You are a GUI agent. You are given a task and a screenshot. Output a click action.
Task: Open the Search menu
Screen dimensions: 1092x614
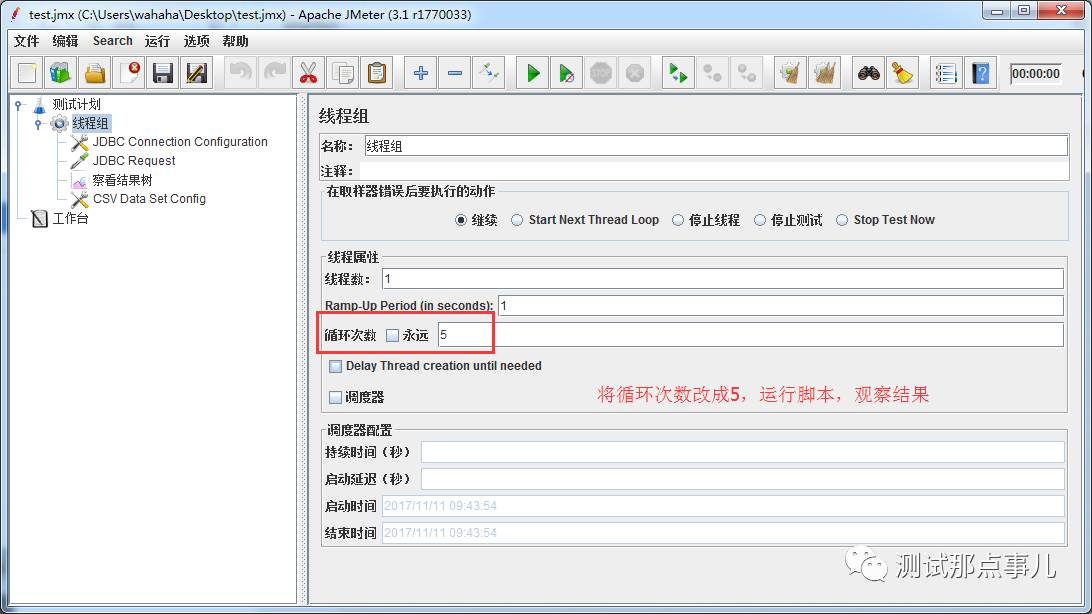click(x=112, y=41)
